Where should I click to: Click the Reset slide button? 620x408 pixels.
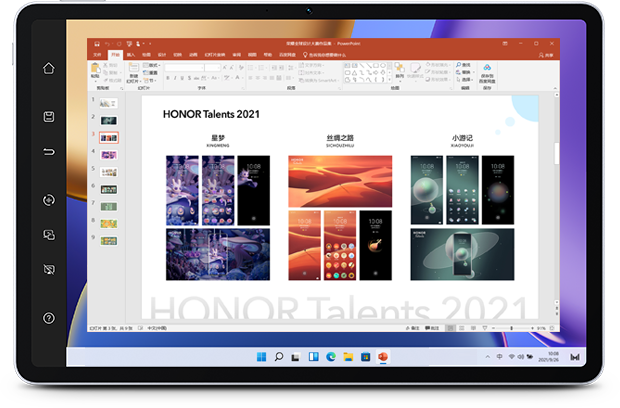tap(151, 73)
